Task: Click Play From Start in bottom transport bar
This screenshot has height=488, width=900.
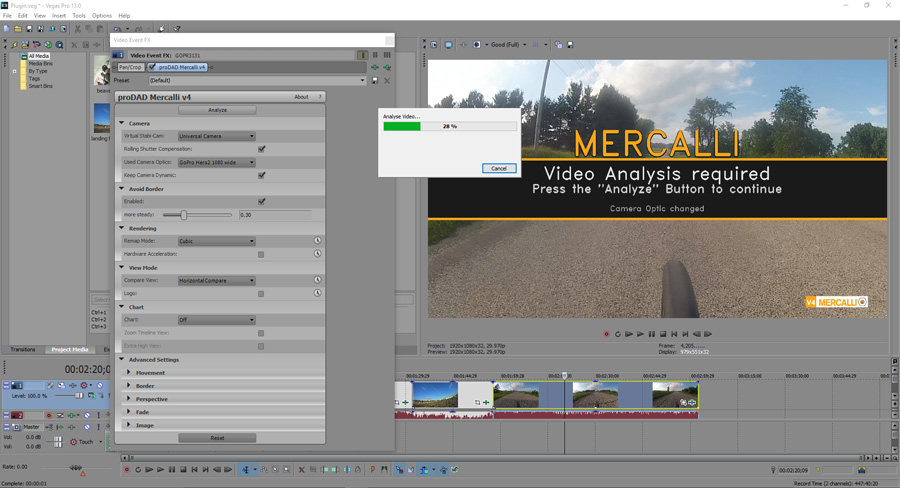Action: coord(149,470)
